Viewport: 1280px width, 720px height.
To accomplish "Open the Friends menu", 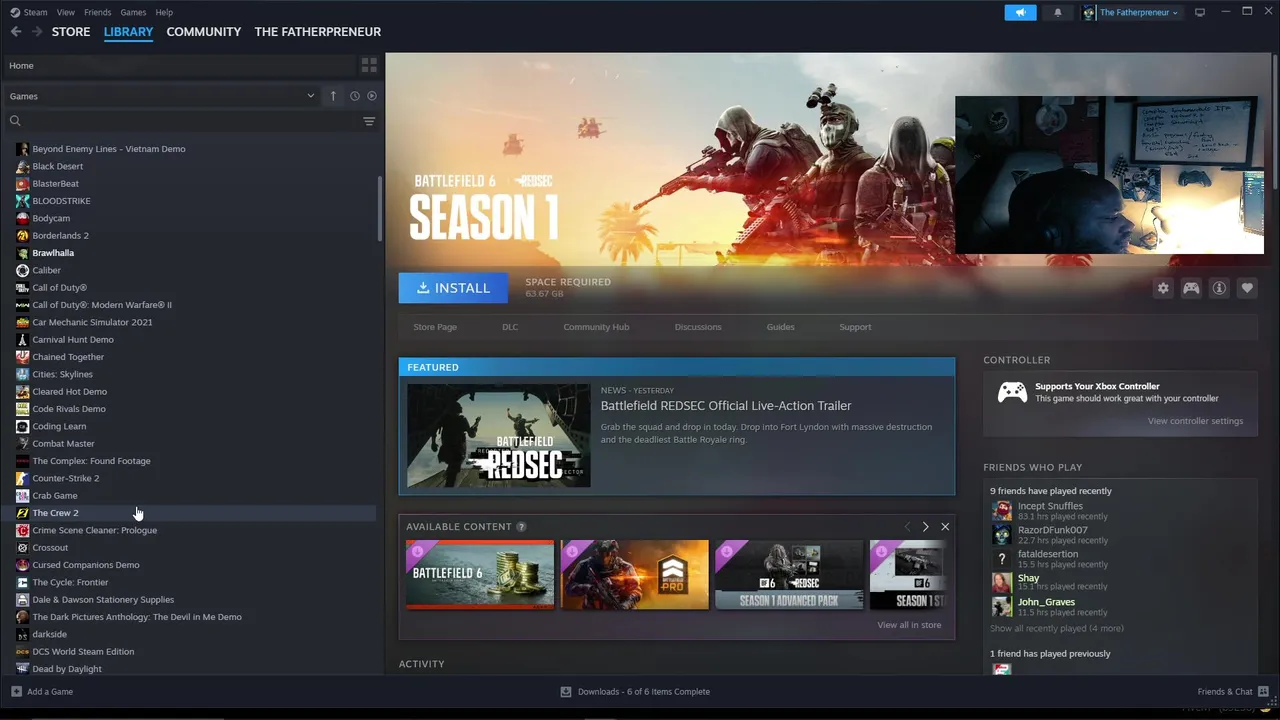I will pyautogui.click(x=97, y=12).
